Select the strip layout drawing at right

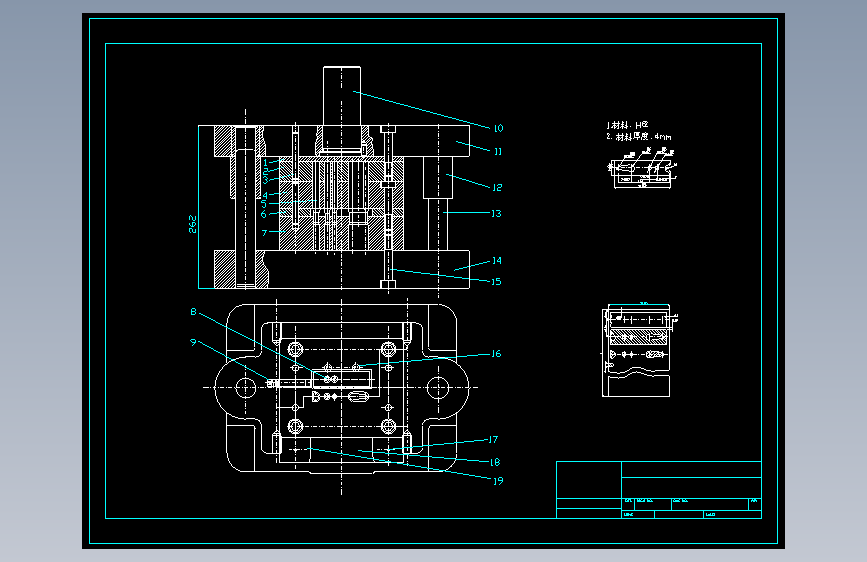tap(640, 350)
